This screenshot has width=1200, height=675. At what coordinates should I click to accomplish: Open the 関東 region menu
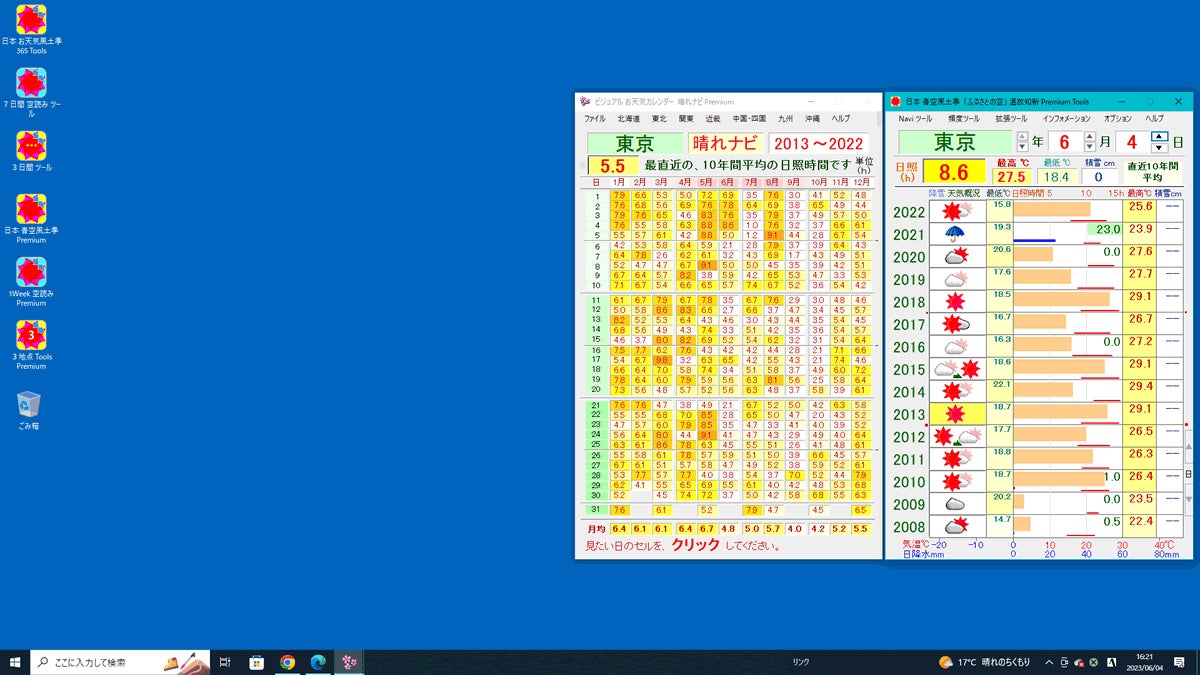(686, 119)
